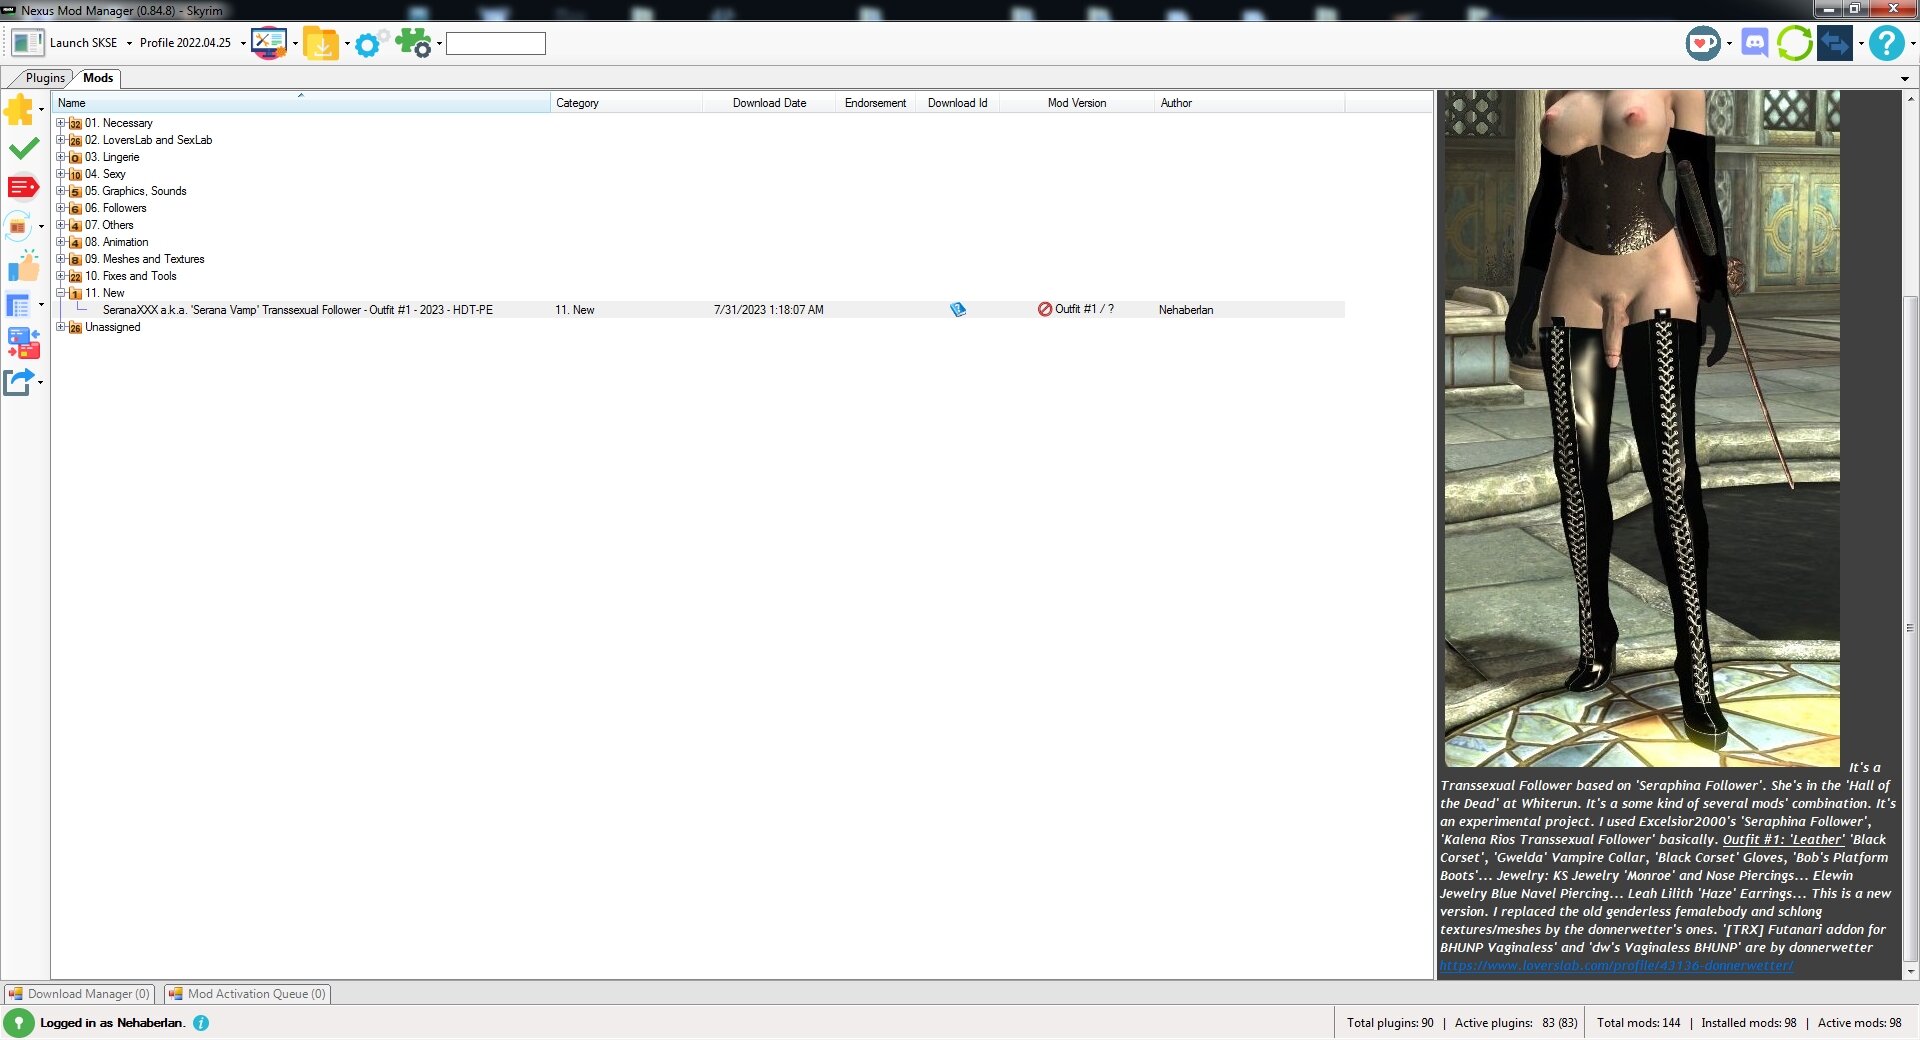The image size is (1920, 1040).
Task: Open dropdown arrow beside help icon
Action: click(1913, 43)
